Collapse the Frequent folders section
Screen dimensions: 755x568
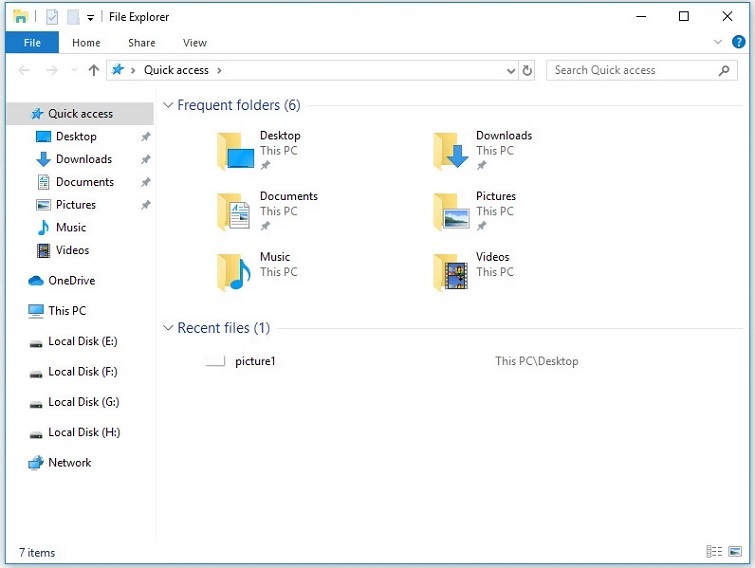(x=168, y=105)
